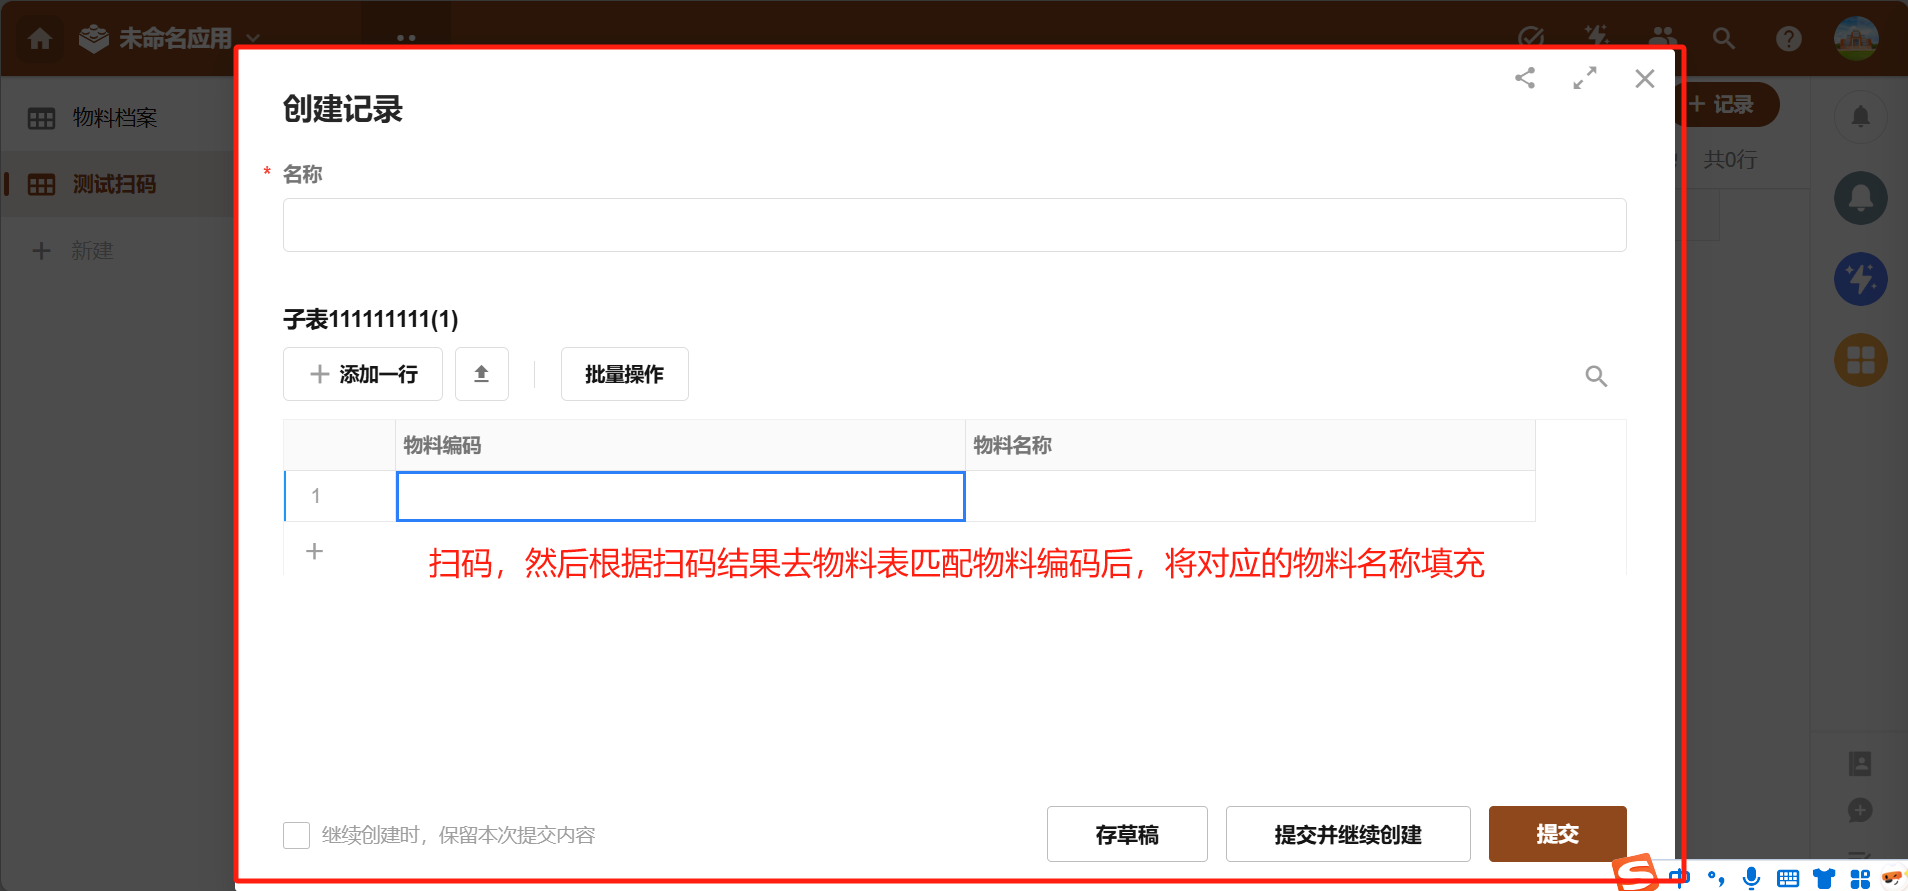Click the 添加一行 button
The image size is (1908, 891).
[363, 374]
